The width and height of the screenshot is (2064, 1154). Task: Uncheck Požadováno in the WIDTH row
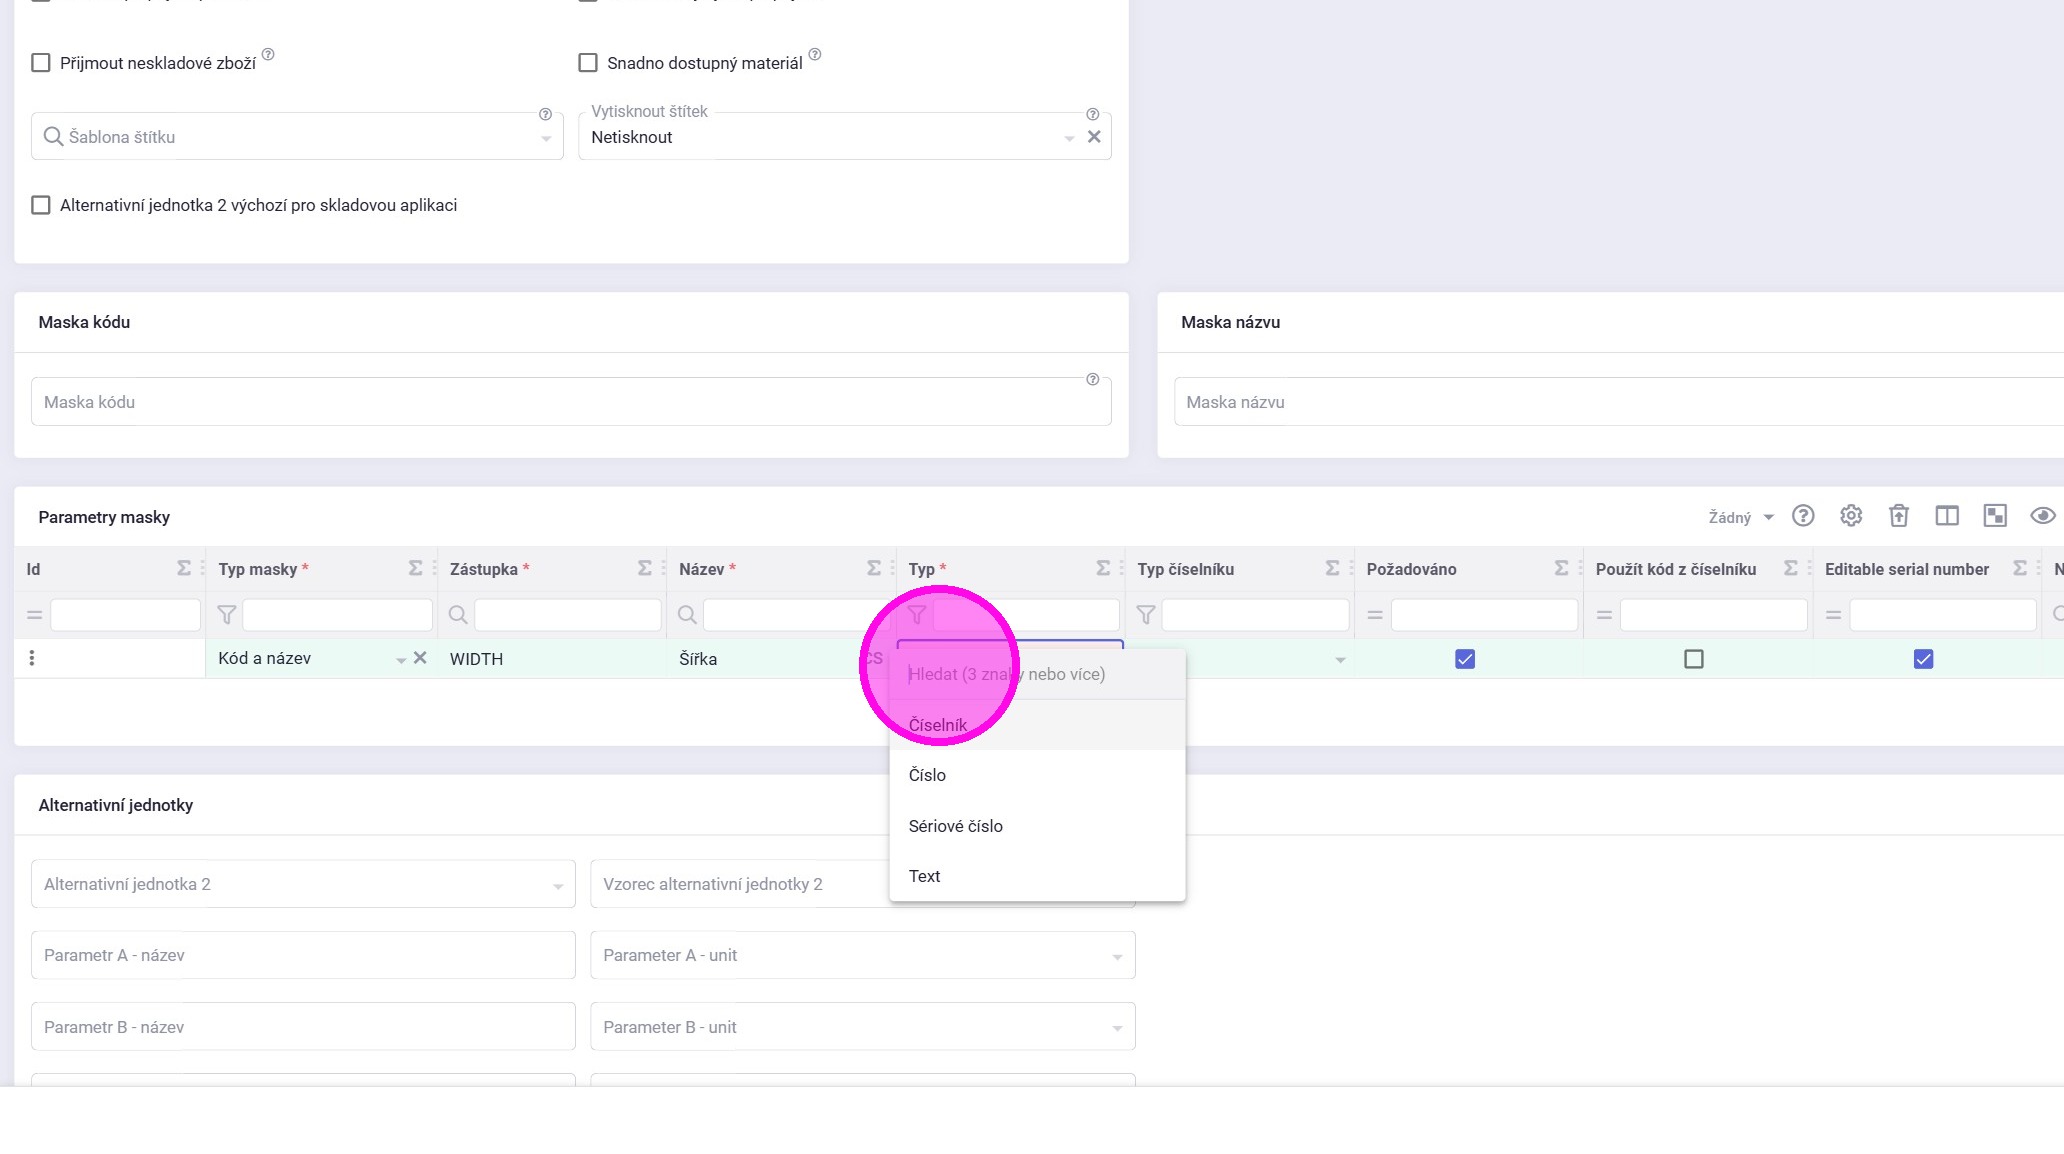pos(1464,659)
